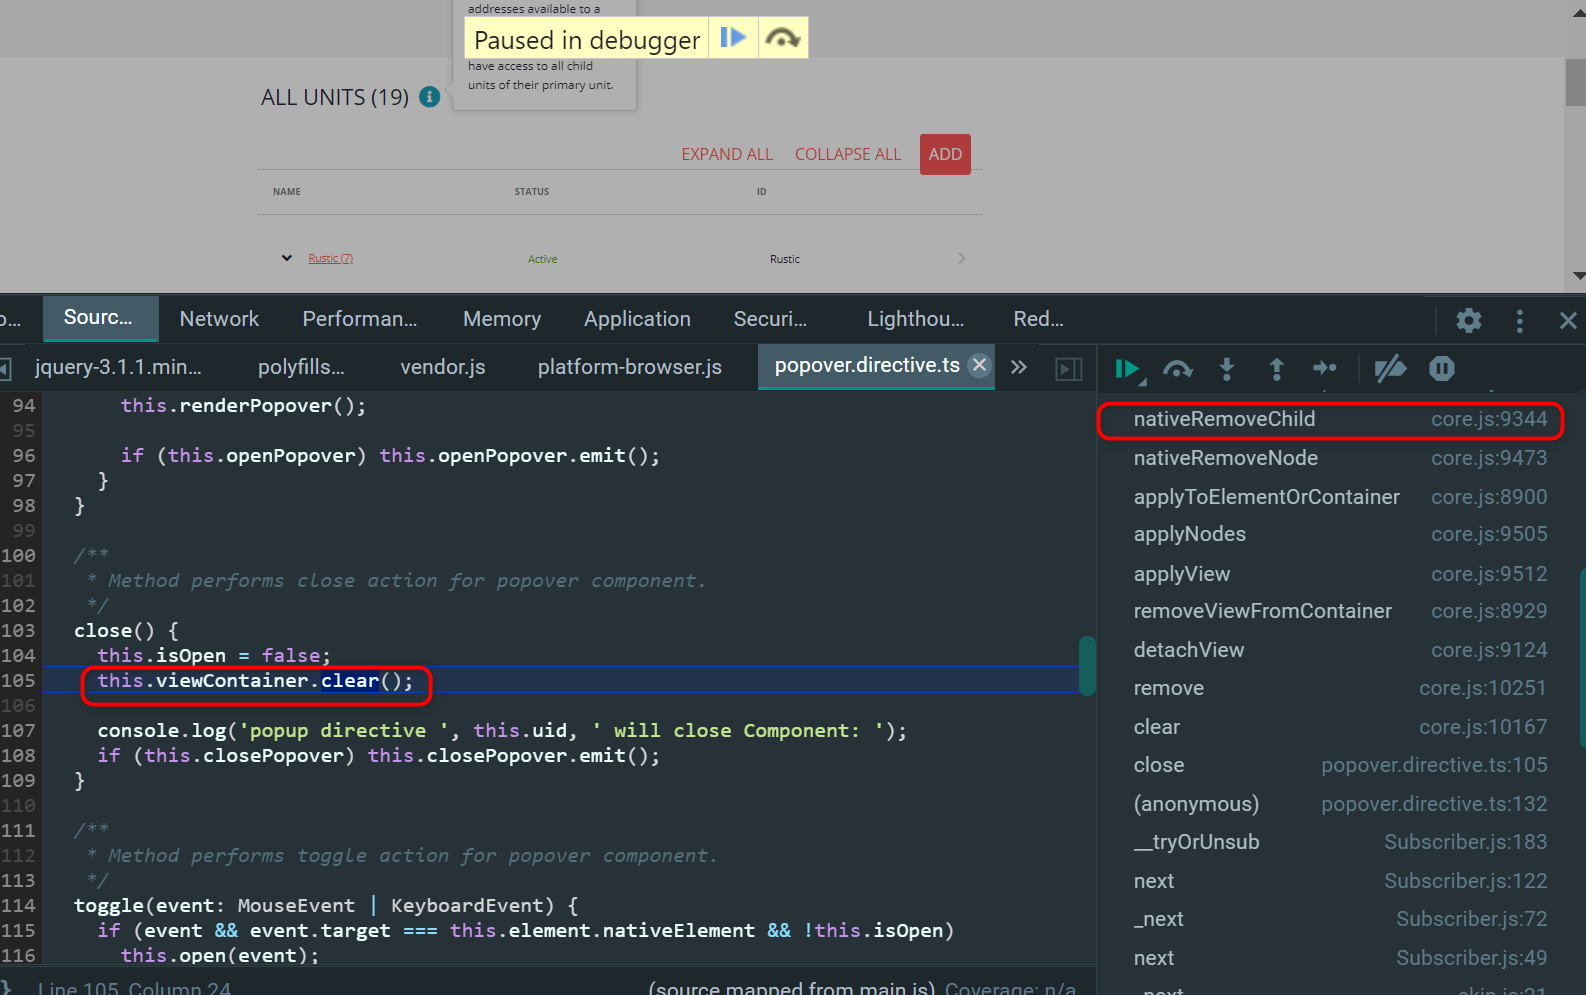1586x995 pixels.
Task: Select clear call stack frame
Action: [1339, 727]
